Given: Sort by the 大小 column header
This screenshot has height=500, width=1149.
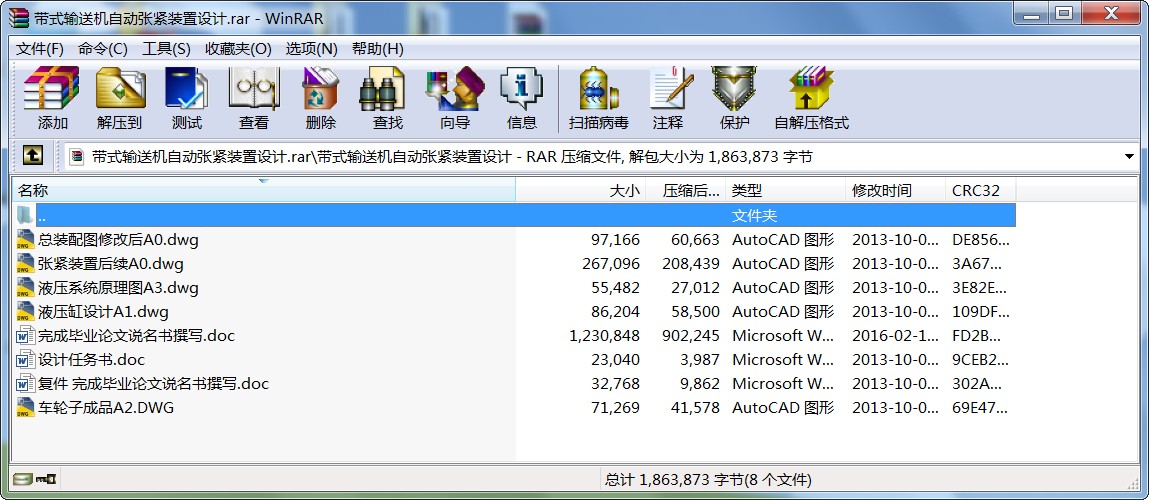Looking at the screenshot, I should [581, 191].
